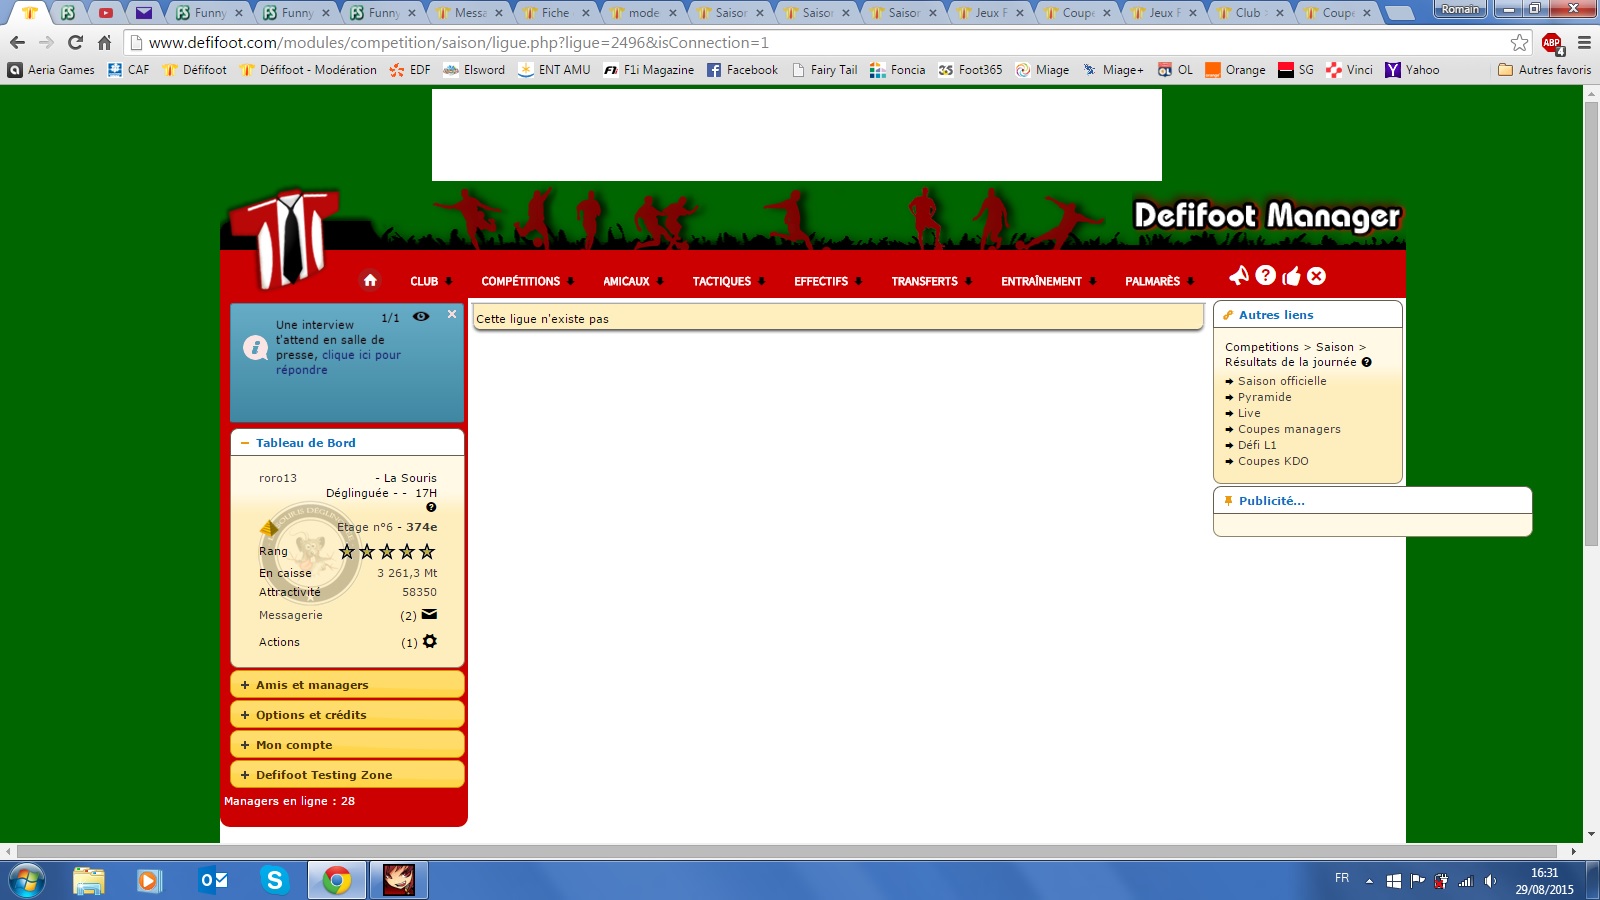The width and height of the screenshot is (1600, 900).
Task: Open the Live link
Action: 1249,413
